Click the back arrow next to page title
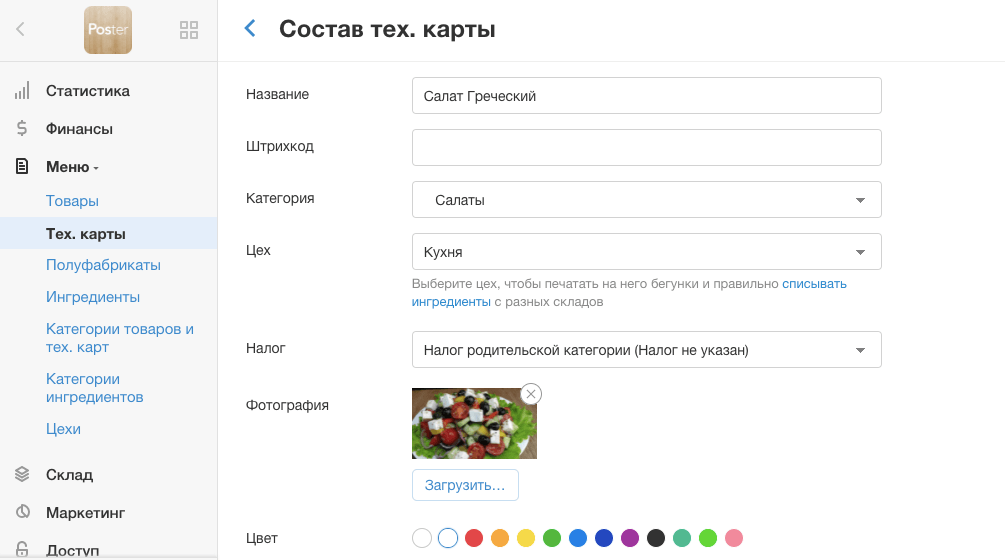 click(x=251, y=29)
